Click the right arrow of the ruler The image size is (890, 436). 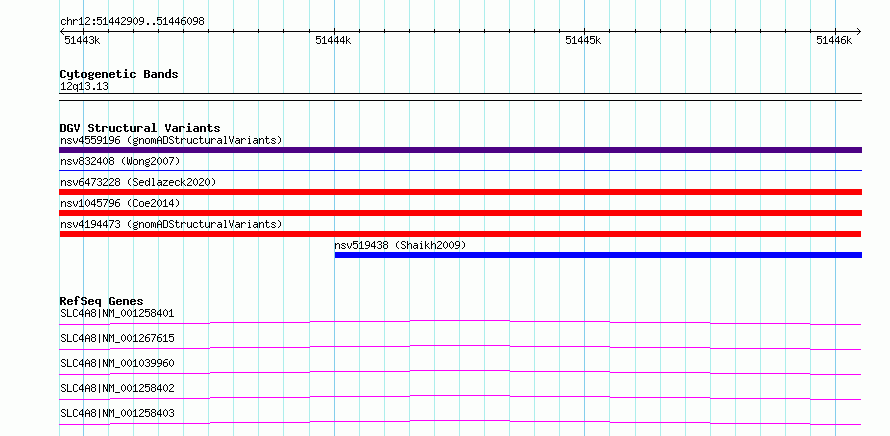pos(859,31)
